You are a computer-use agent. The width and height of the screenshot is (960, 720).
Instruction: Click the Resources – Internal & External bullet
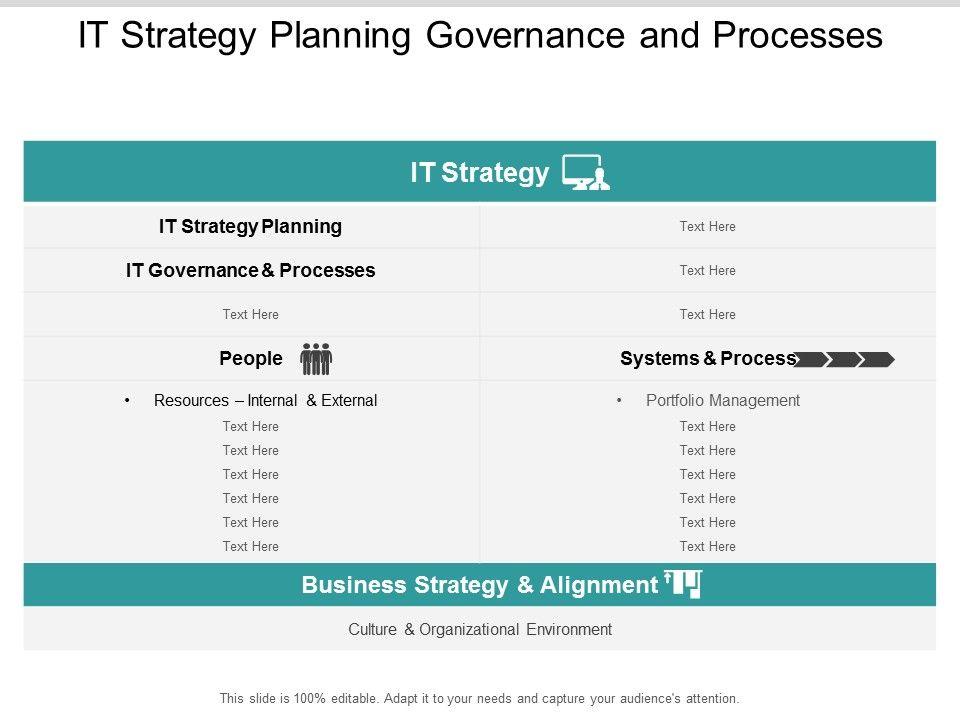coord(265,401)
